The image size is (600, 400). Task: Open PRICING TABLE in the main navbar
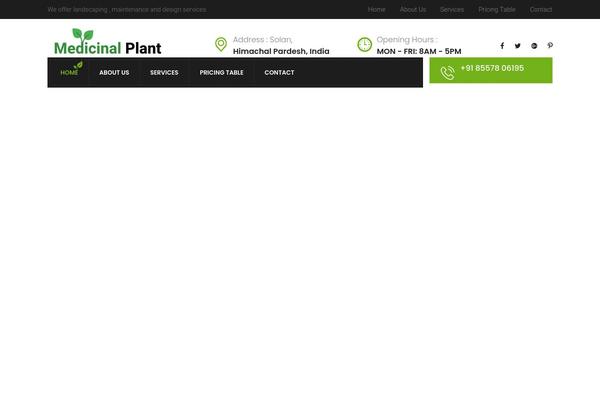pos(221,72)
